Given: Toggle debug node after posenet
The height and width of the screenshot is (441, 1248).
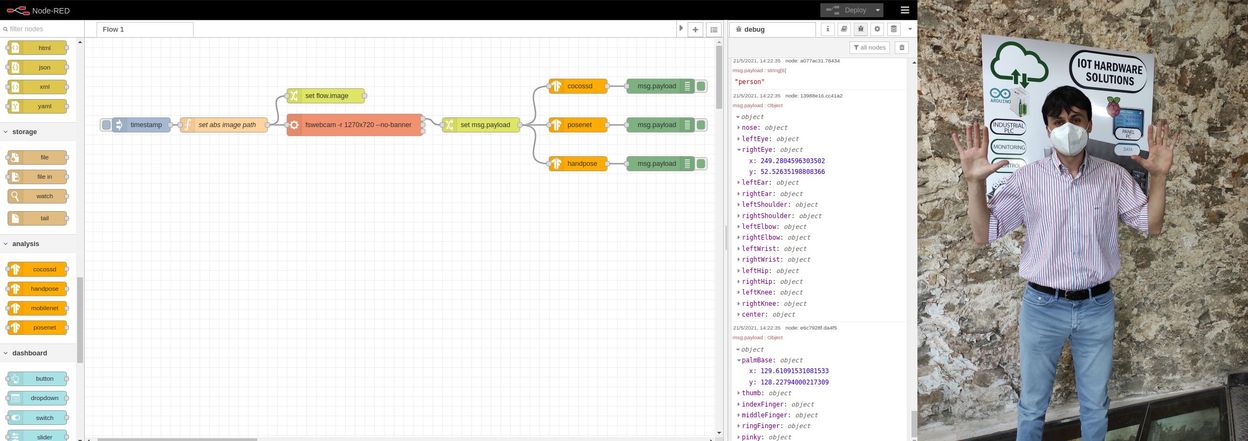Looking at the screenshot, I should 701,125.
